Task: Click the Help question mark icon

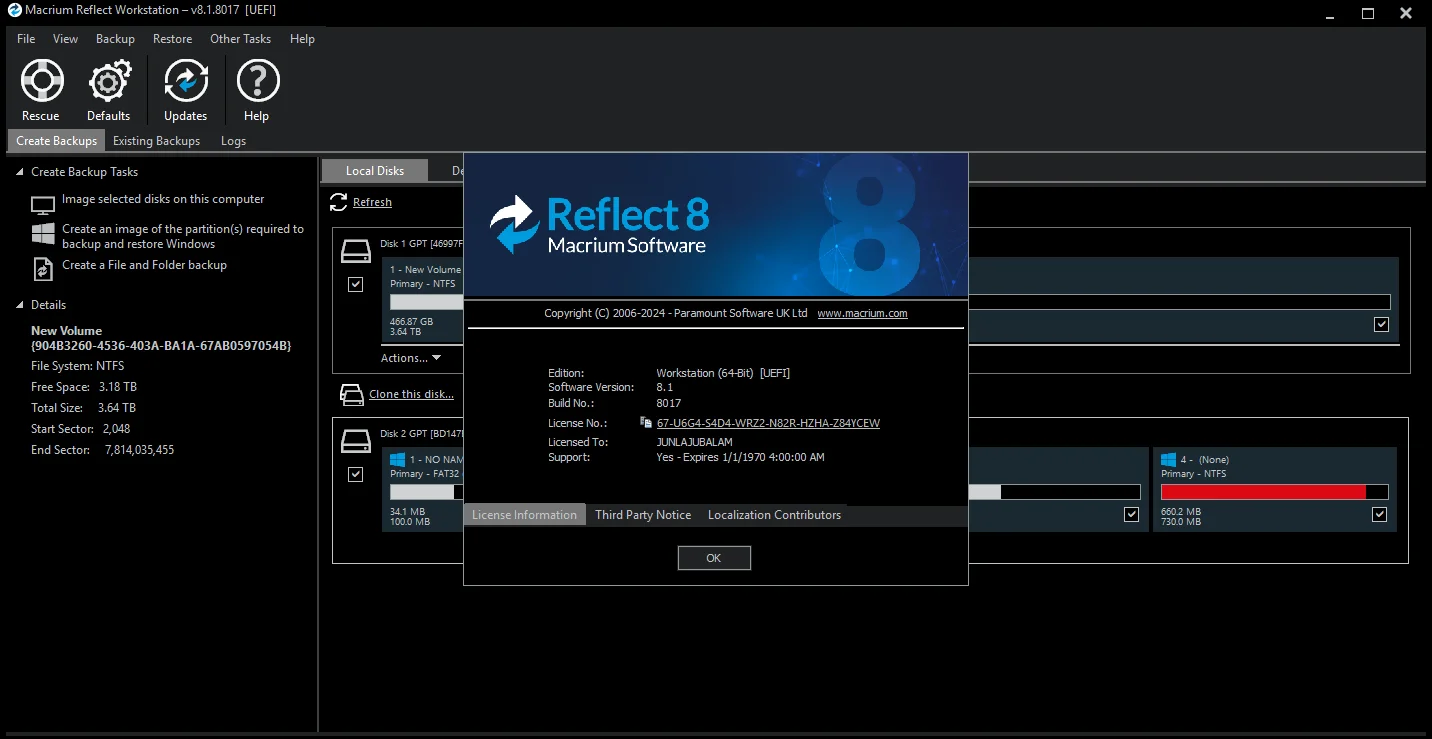Action: pyautogui.click(x=257, y=82)
